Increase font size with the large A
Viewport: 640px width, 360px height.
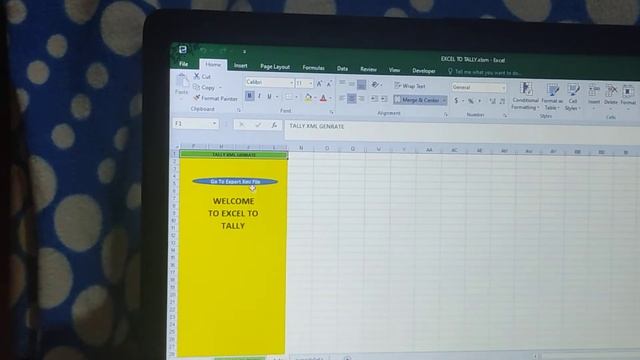pyautogui.click(x=320, y=83)
